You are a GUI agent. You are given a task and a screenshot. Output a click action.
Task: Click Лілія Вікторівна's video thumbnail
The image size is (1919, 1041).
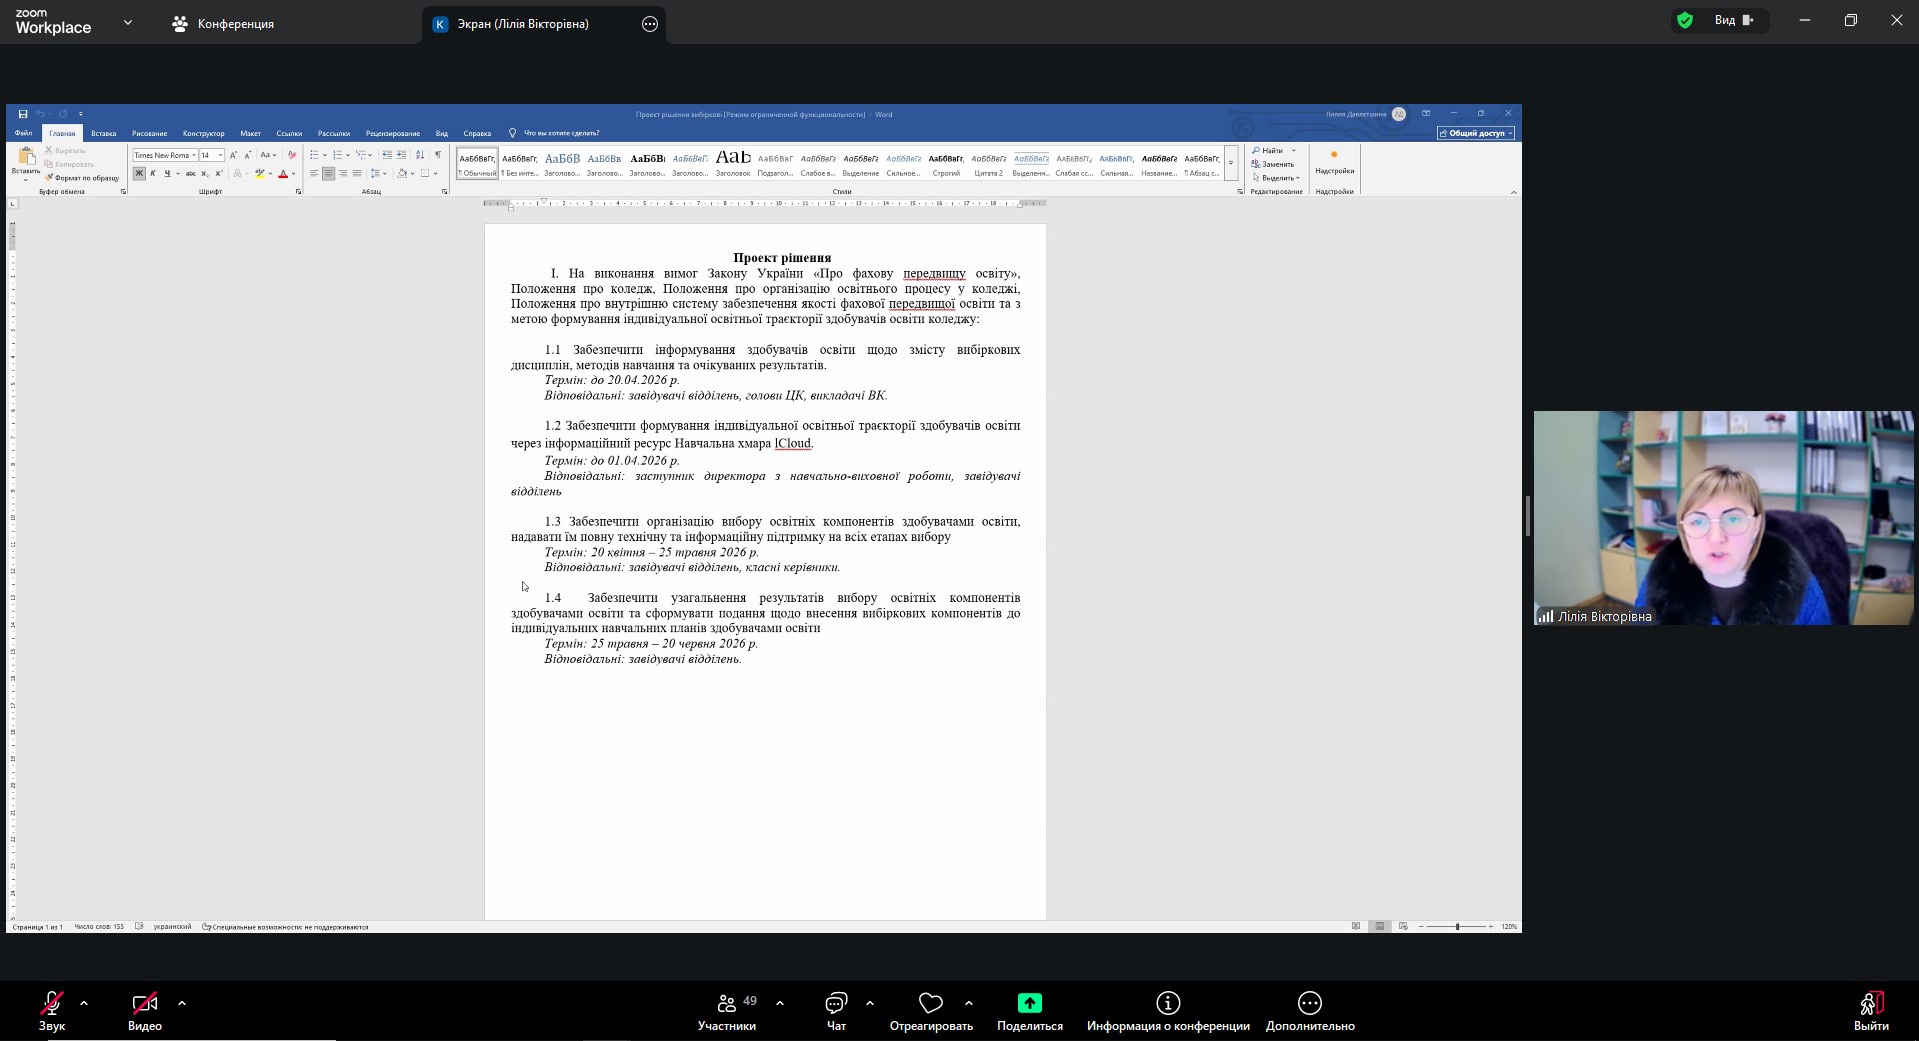point(1723,517)
